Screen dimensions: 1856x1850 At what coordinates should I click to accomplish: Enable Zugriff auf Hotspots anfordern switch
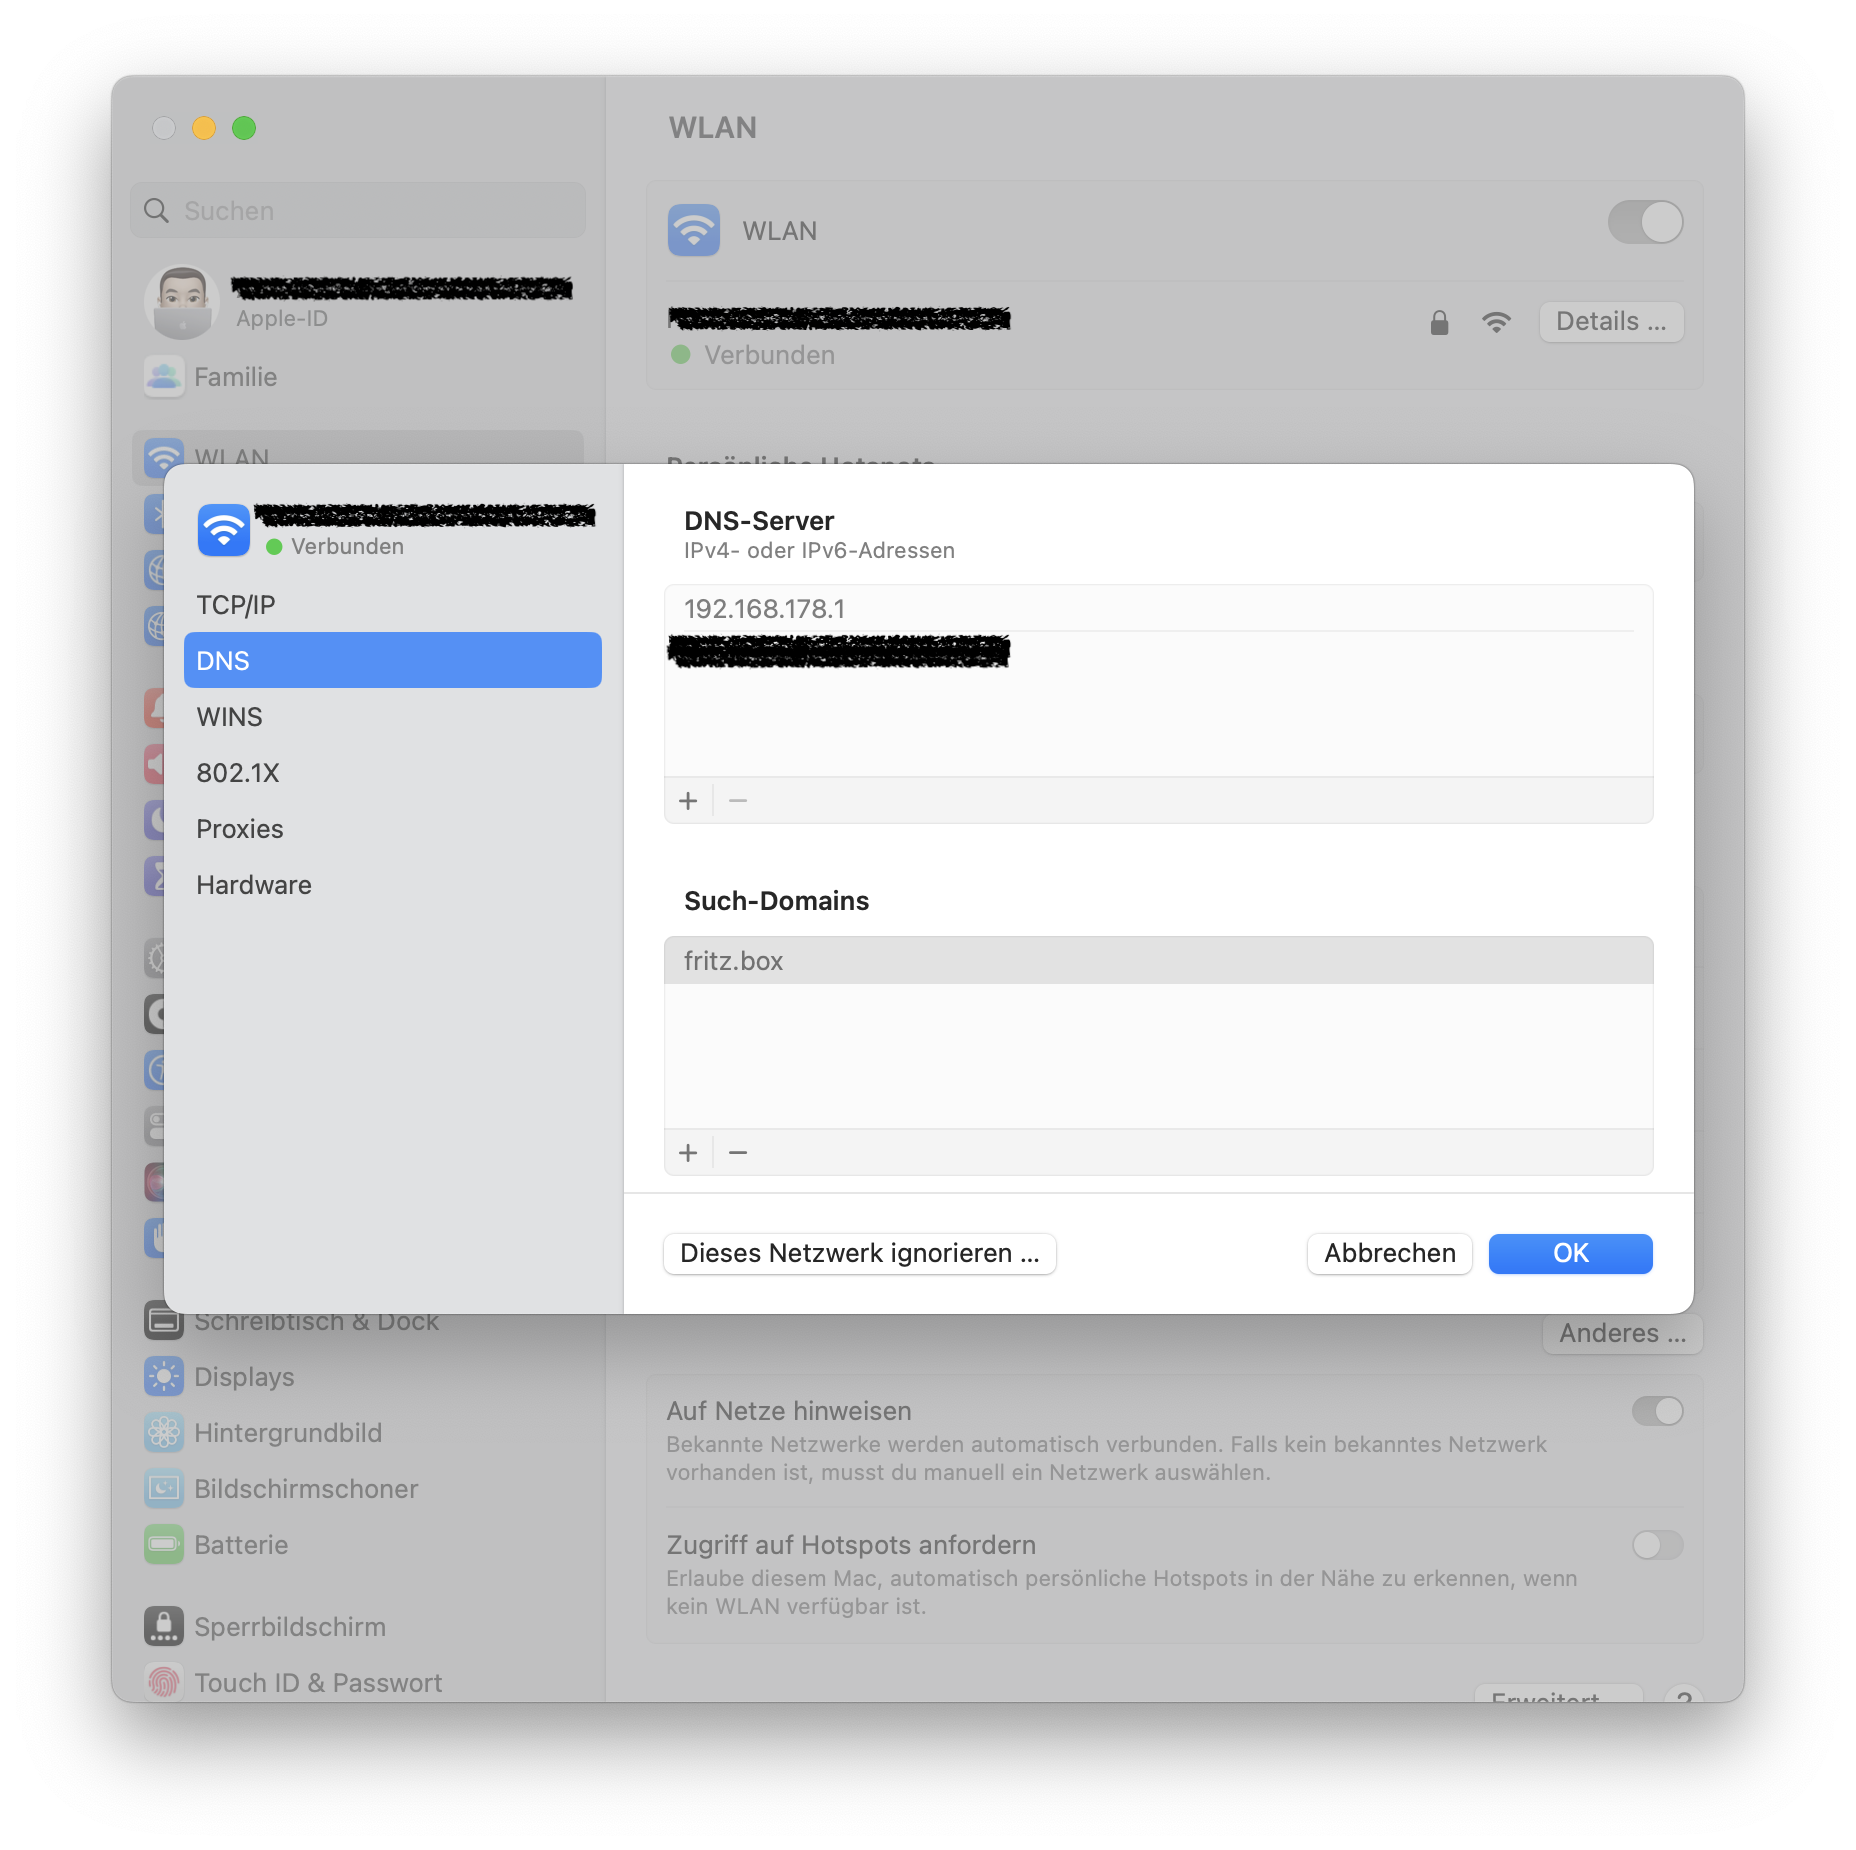(x=1657, y=1545)
